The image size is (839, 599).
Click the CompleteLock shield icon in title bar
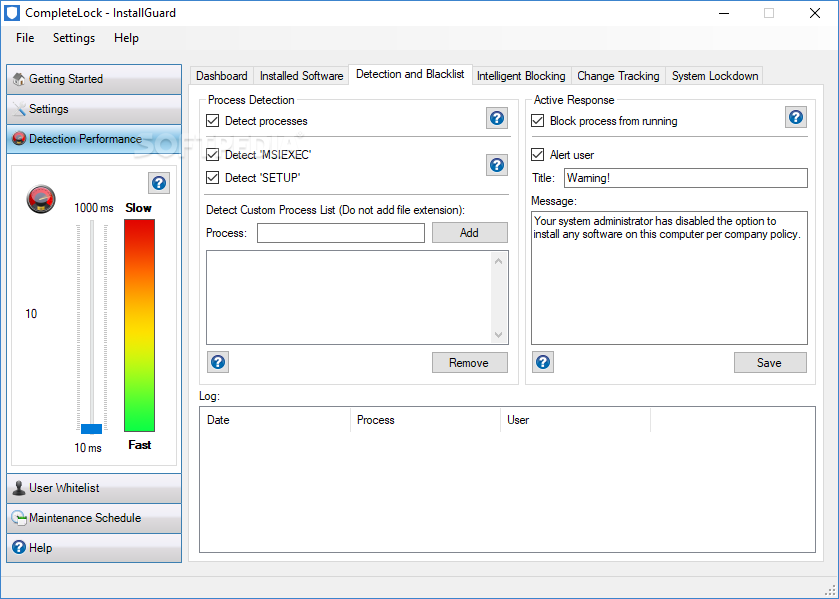pyautogui.click(x=12, y=13)
